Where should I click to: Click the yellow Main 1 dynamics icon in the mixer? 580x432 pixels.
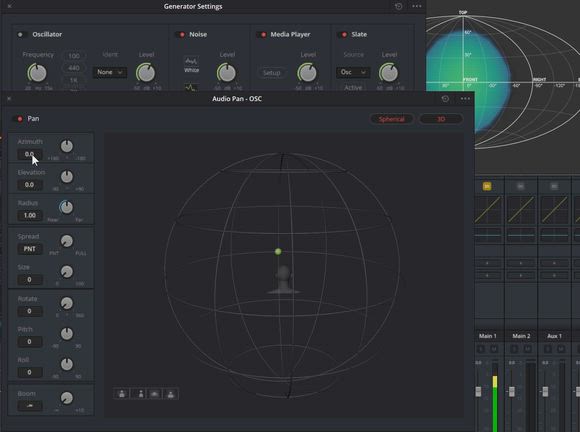(487, 186)
